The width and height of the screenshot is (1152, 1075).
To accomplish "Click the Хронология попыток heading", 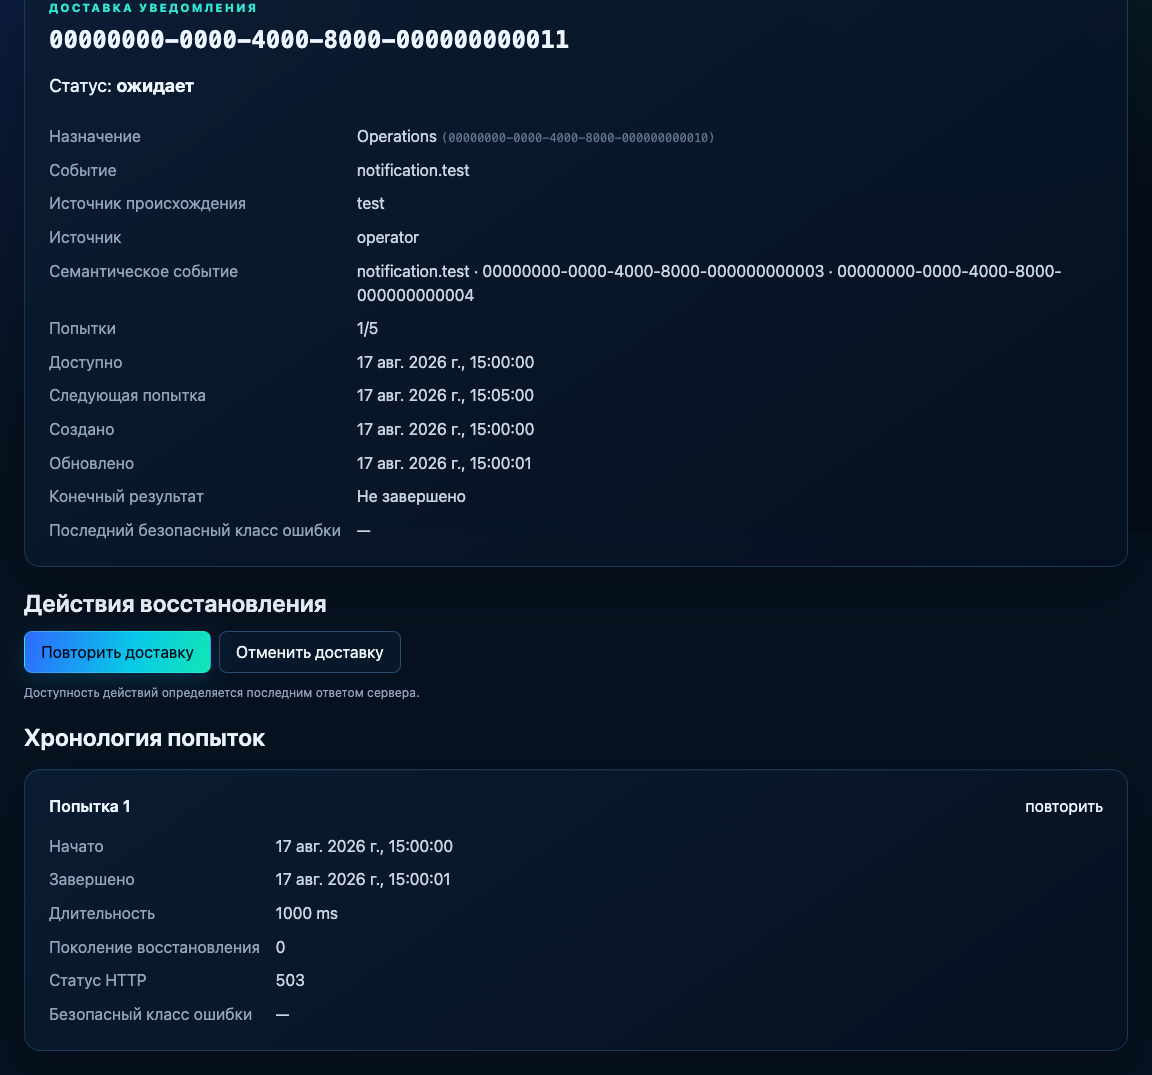I will 144,738.
